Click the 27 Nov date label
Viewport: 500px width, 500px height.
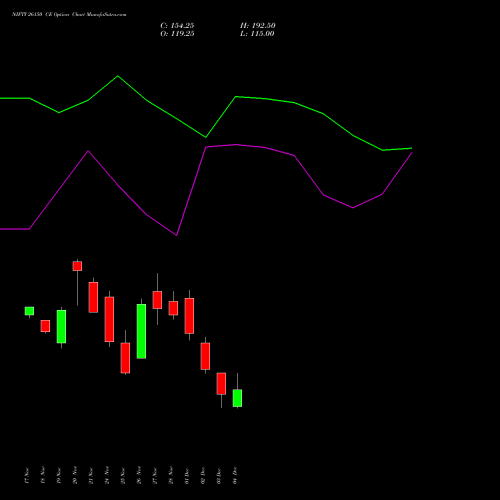pyautogui.click(x=155, y=475)
